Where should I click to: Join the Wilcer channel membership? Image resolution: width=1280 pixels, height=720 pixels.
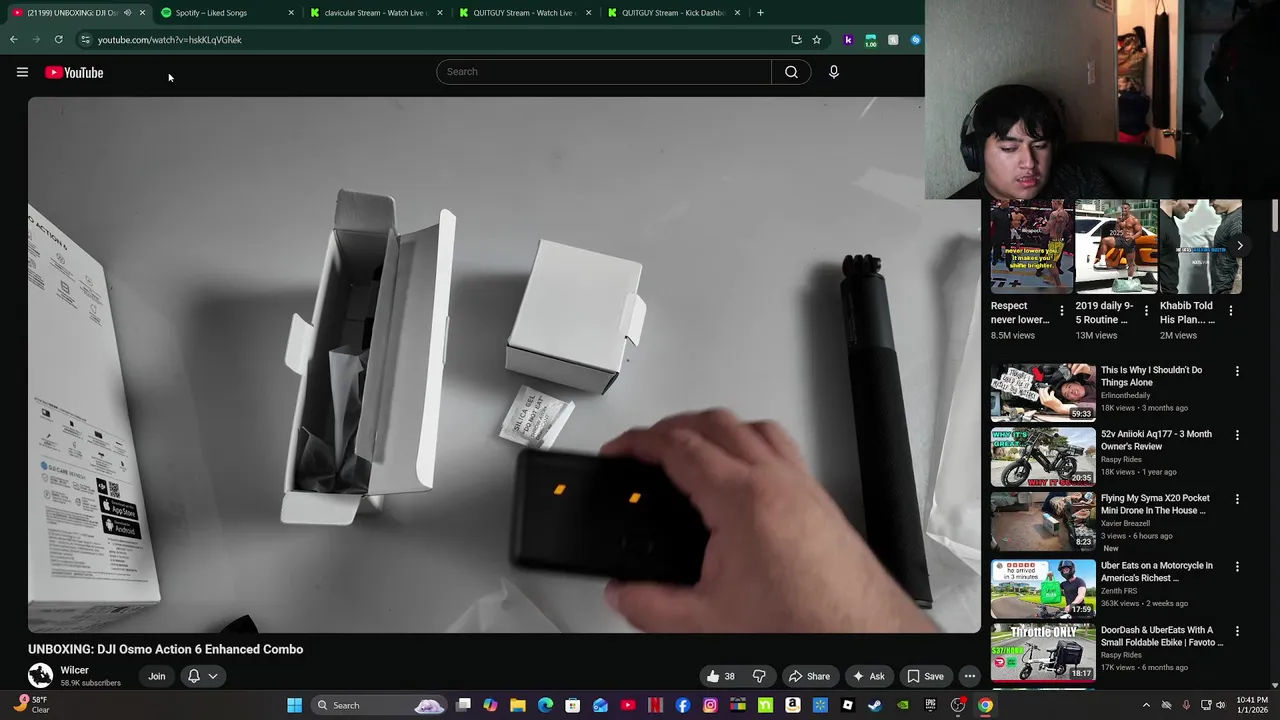(x=157, y=676)
